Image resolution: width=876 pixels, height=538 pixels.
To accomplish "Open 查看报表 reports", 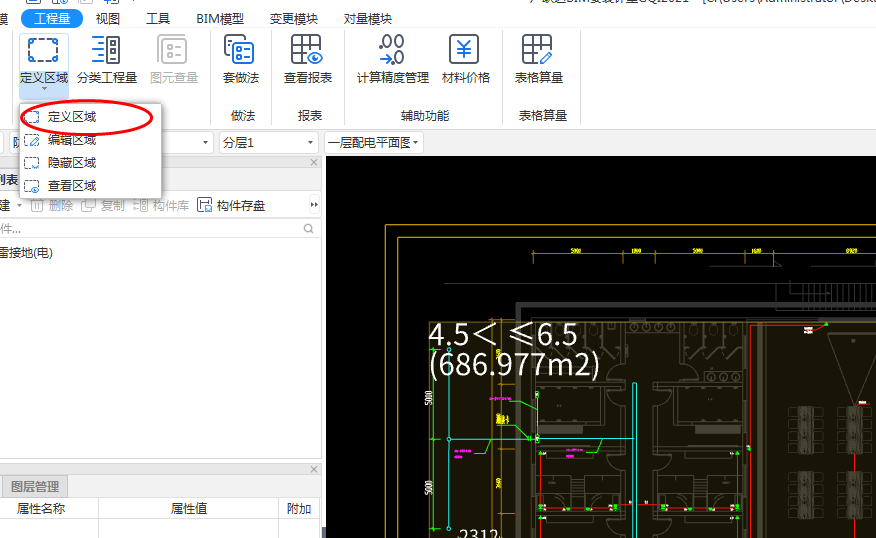I will point(308,59).
